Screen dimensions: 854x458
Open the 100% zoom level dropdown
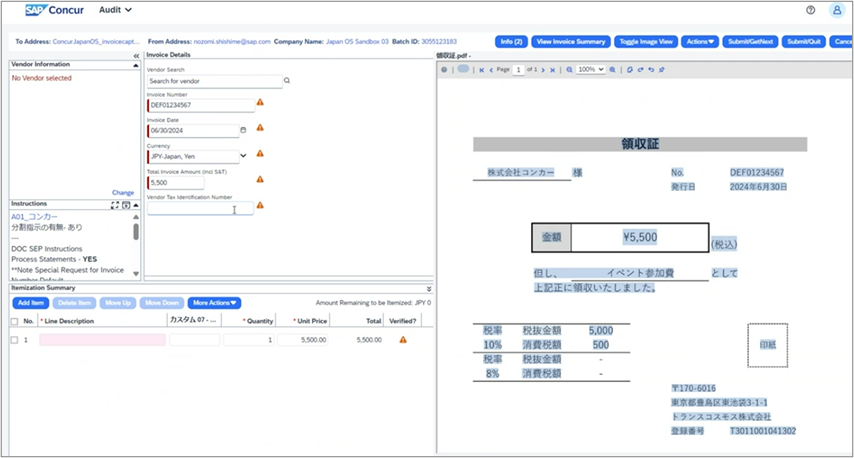point(593,70)
